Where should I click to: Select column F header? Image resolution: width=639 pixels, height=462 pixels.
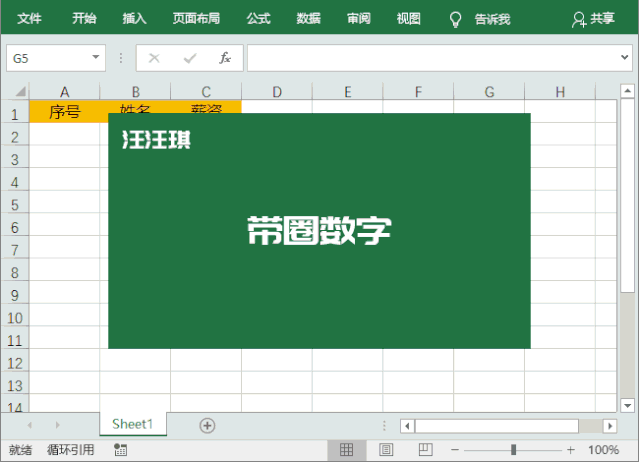[x=418, y=92]
